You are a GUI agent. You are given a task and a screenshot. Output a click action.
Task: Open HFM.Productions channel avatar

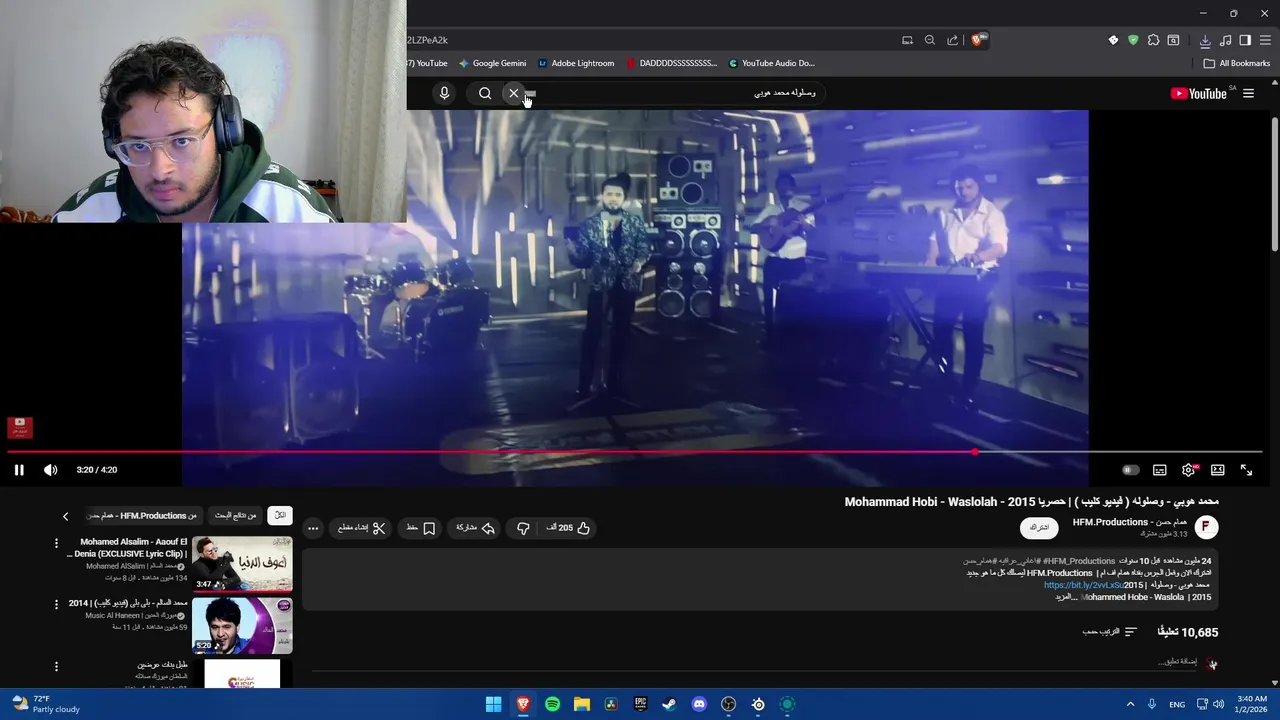1207,527
